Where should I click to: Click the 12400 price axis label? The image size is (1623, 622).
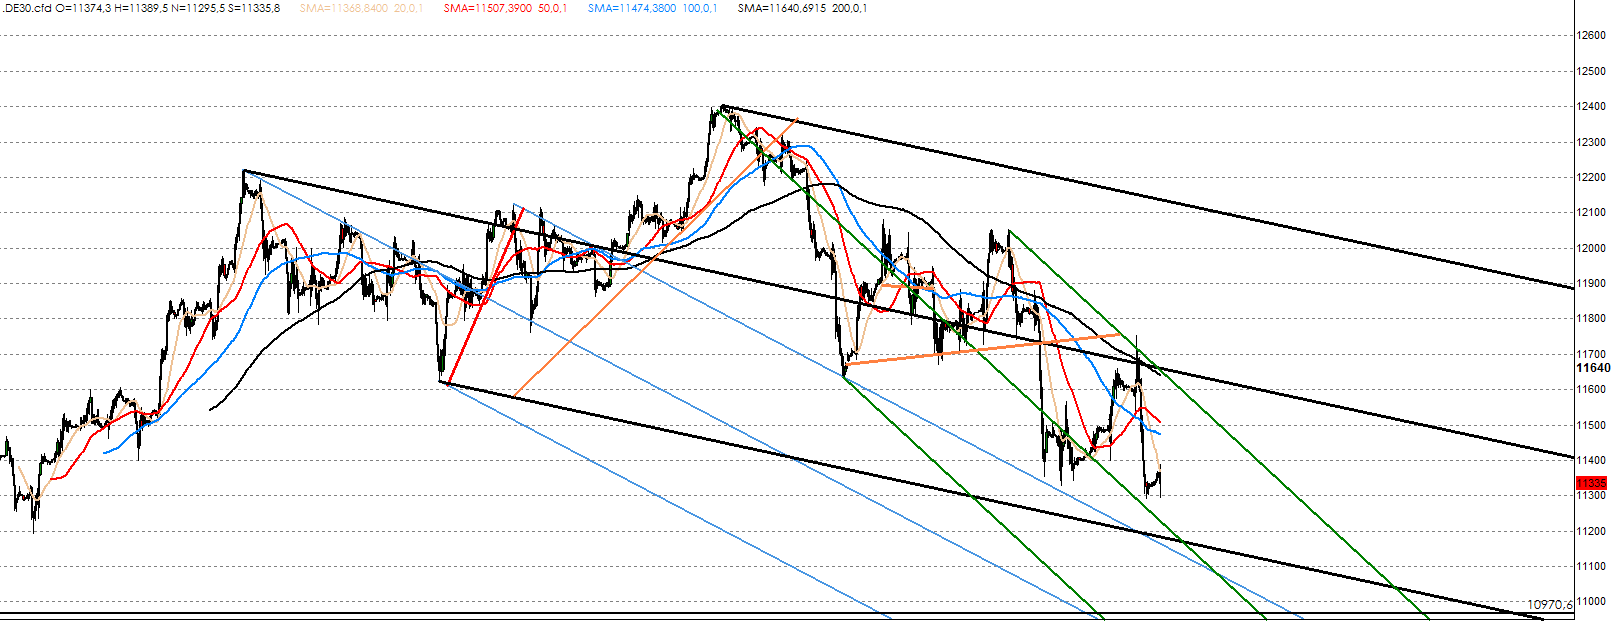(x=1591, y=107)
